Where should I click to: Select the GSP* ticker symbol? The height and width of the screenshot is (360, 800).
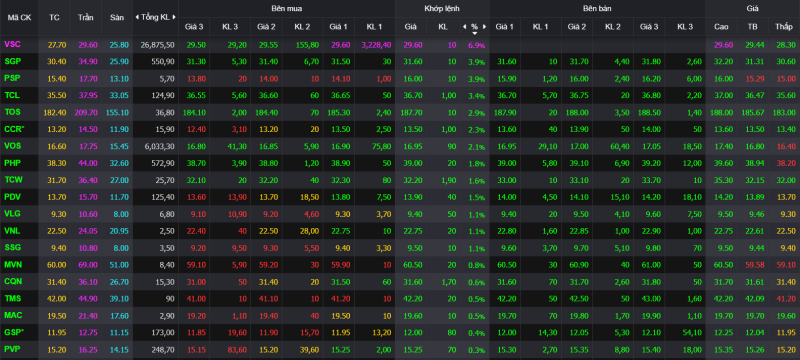13,332
